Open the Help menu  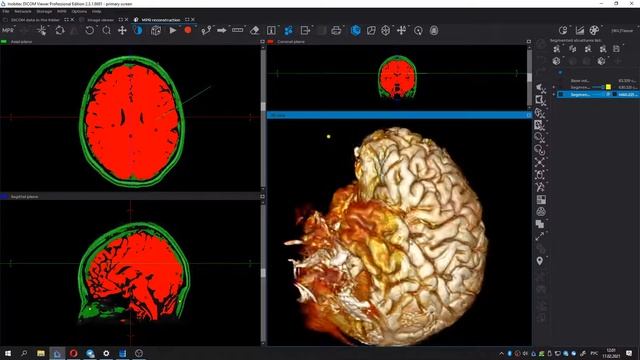[96, 11]
